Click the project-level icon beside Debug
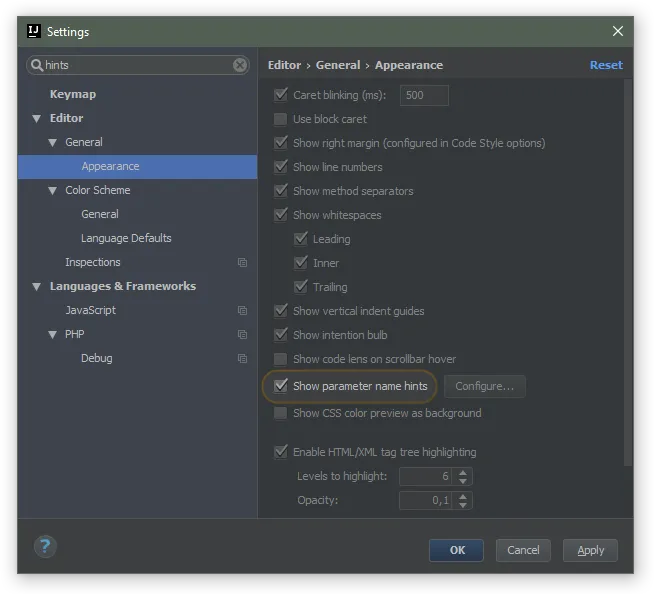This screenshot has width=654, height=594. (x=242, y=358)
